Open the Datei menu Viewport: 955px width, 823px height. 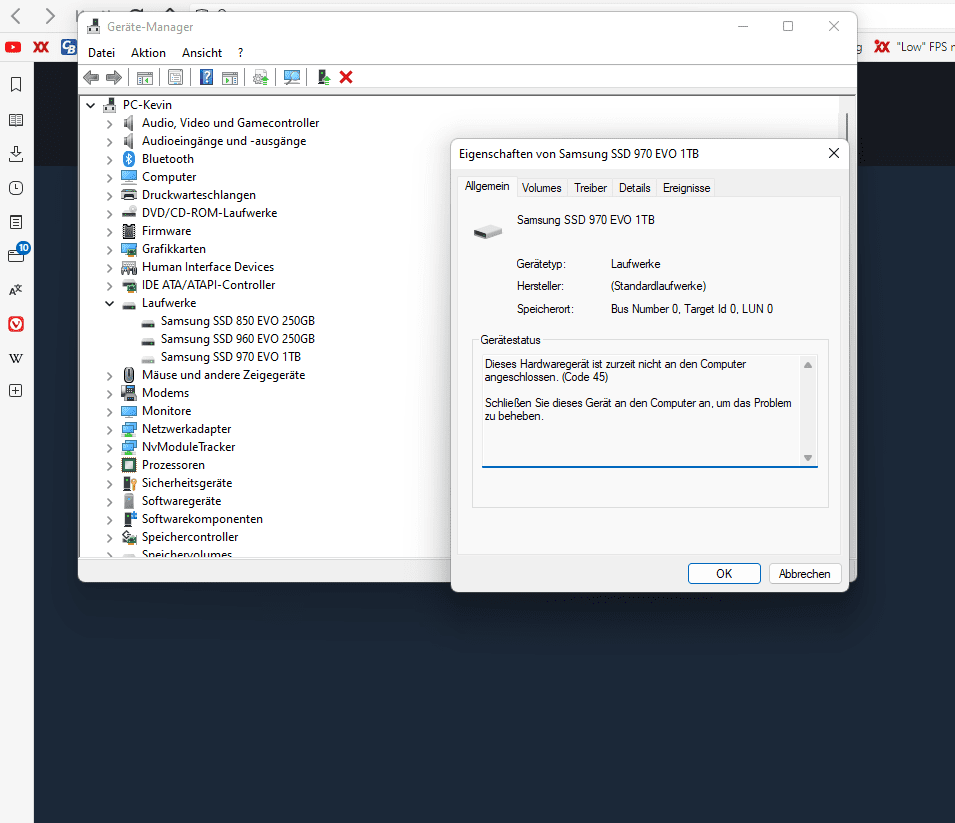coord(101,53)
